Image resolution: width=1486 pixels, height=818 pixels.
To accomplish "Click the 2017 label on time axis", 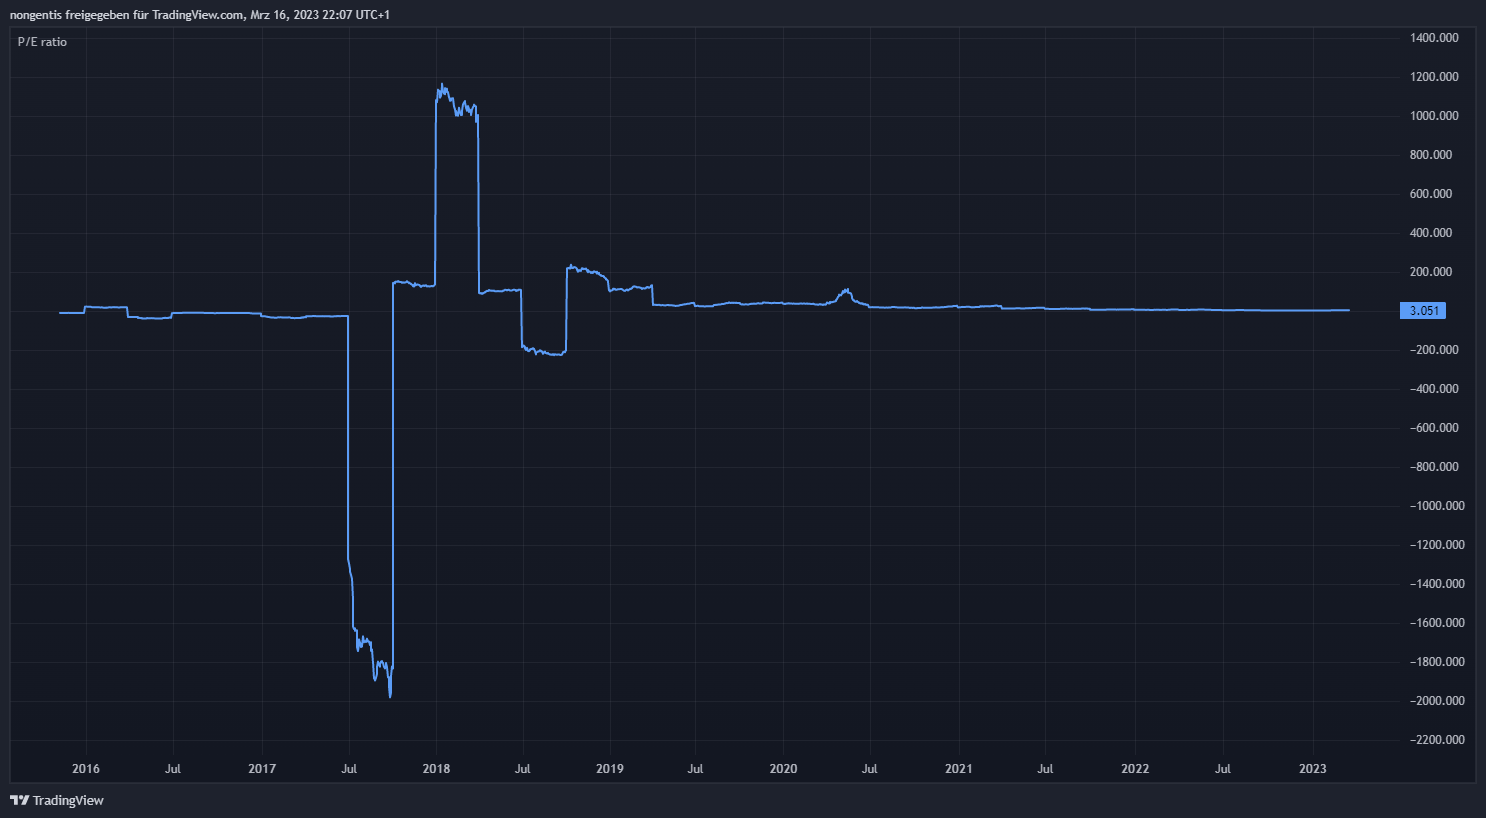I will [x=261, y=769].
